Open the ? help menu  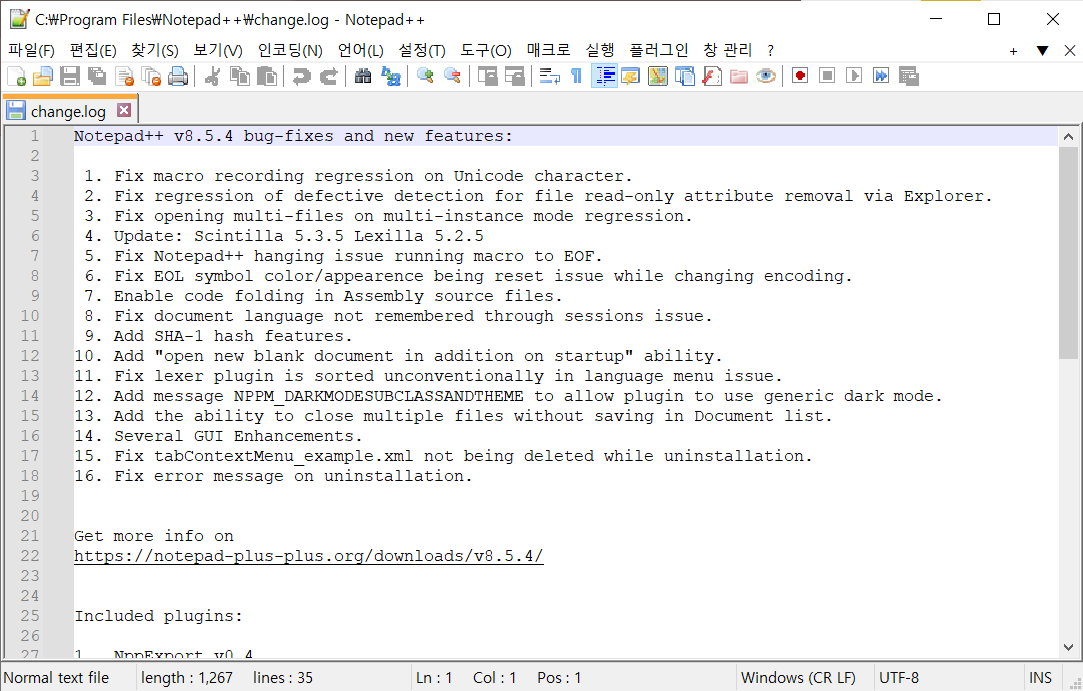pyautogui.click(x=770, y=50)
